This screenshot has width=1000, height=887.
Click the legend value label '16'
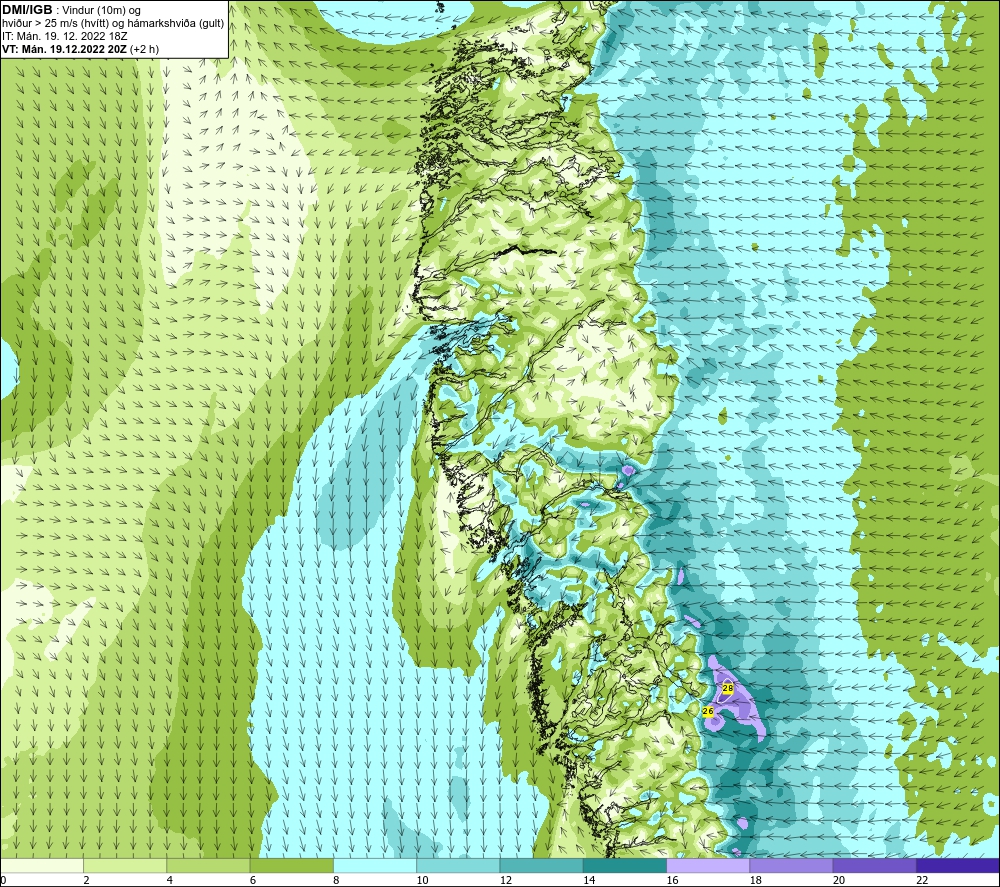click(672, 880)
